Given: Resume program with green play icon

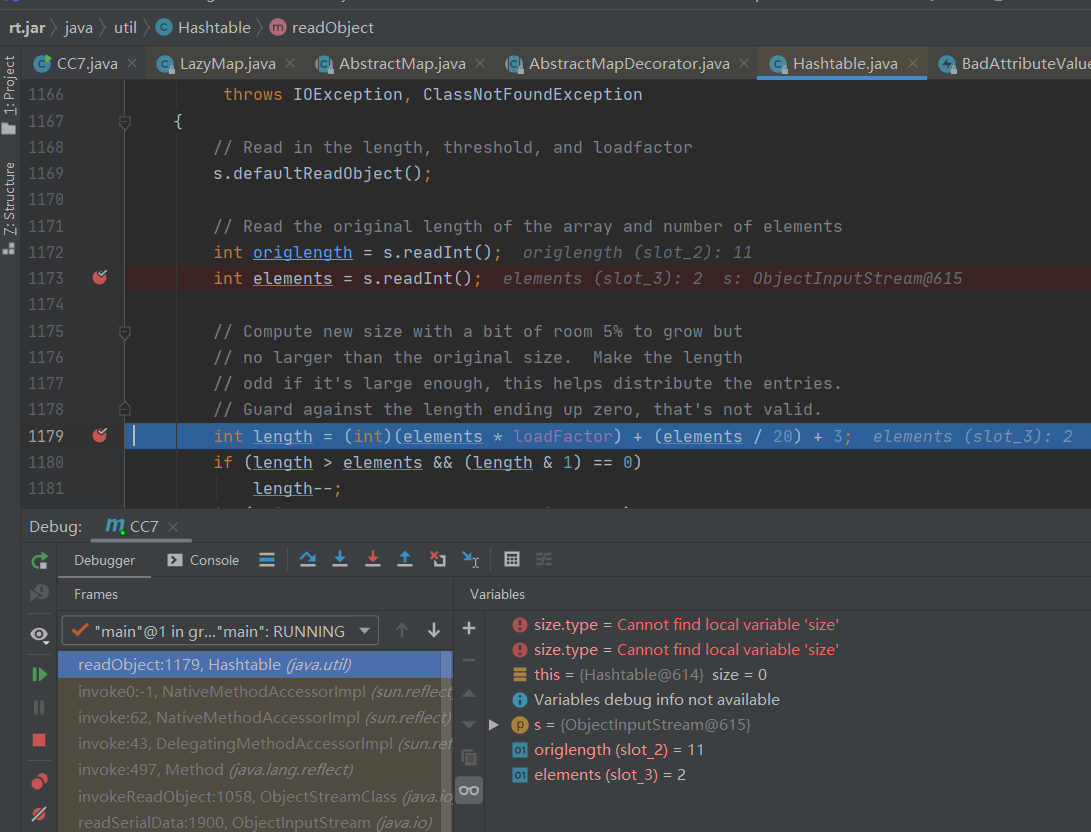Looking at the screenshot, I should click(x=40, y=674).
